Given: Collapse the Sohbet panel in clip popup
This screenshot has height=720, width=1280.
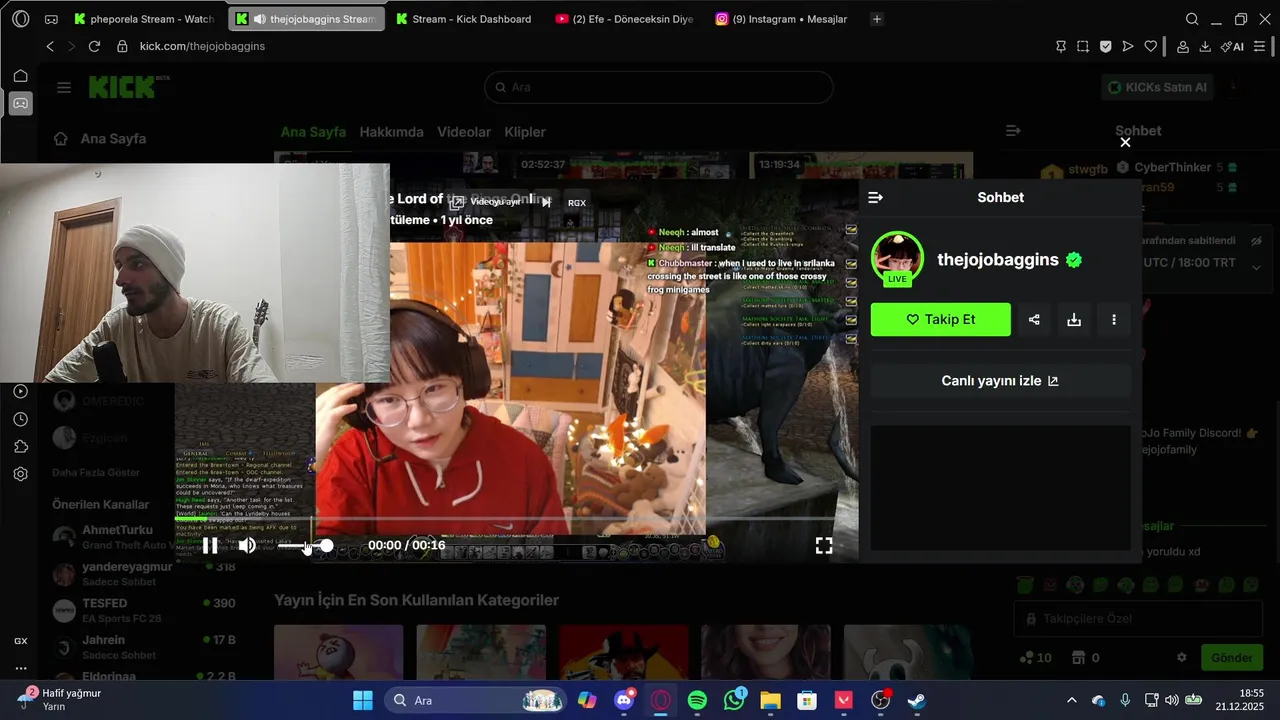Looking at the screenshot, I should (875, 197).
